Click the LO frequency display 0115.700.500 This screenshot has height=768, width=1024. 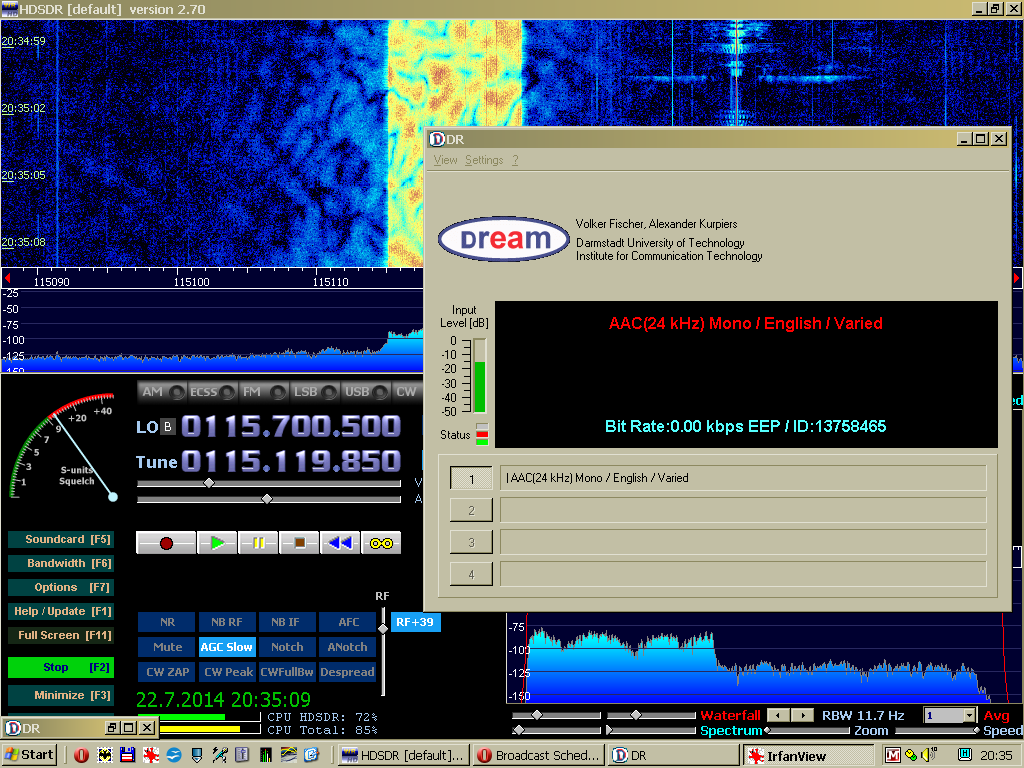click(291, 426)
